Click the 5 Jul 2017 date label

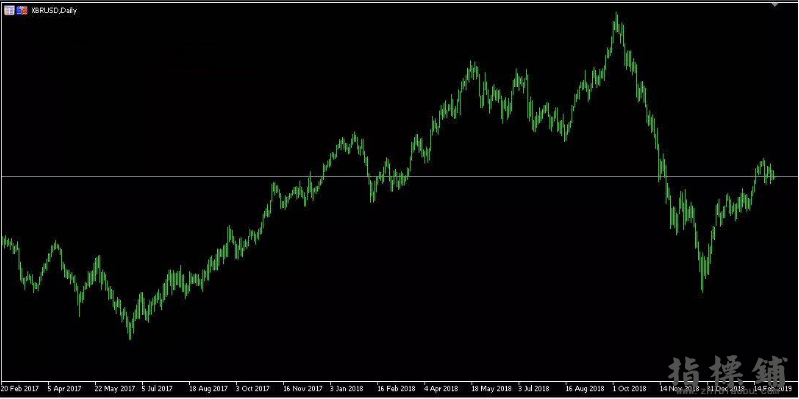(x=157, y=388)
